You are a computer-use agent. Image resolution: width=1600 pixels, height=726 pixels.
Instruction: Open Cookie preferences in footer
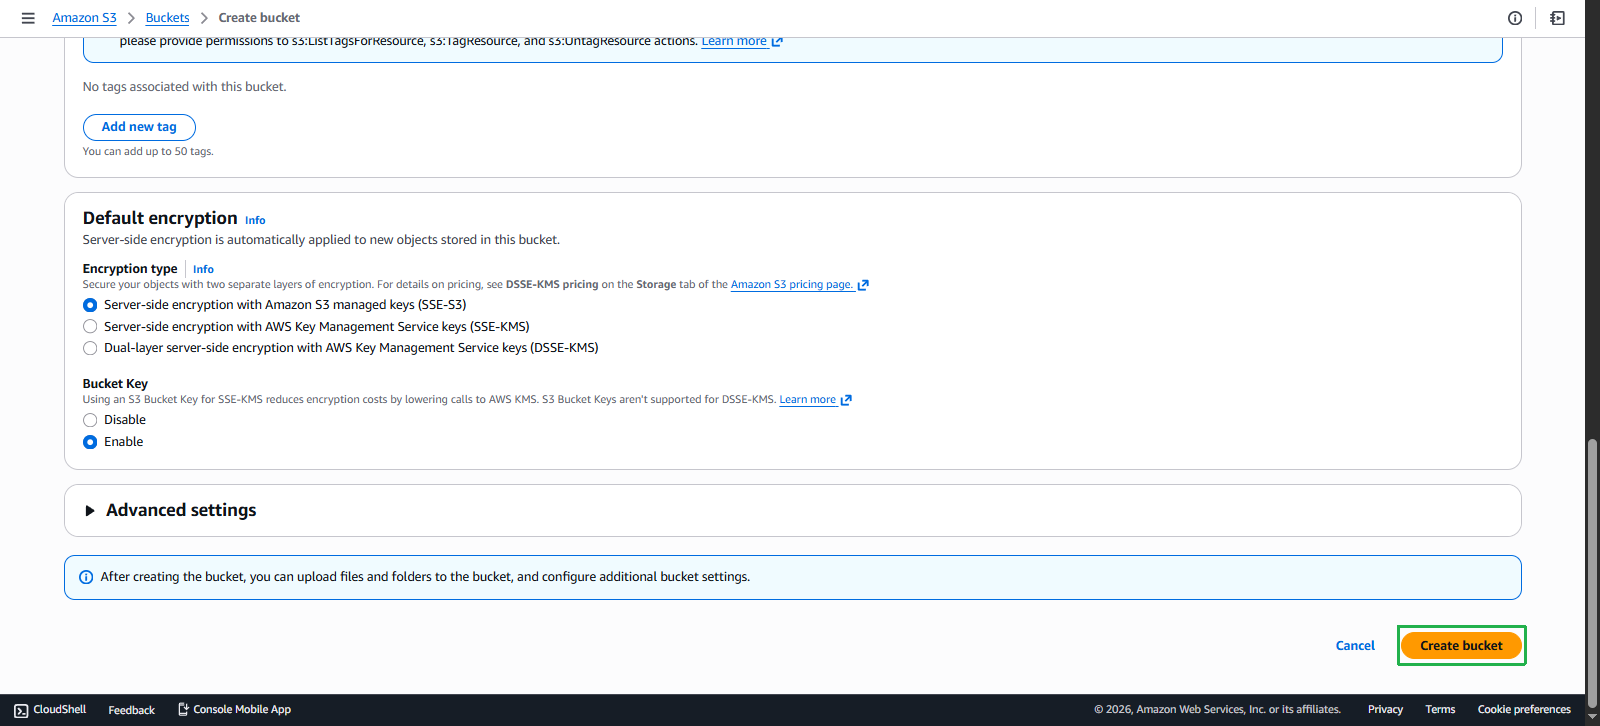click(1524, 710)
